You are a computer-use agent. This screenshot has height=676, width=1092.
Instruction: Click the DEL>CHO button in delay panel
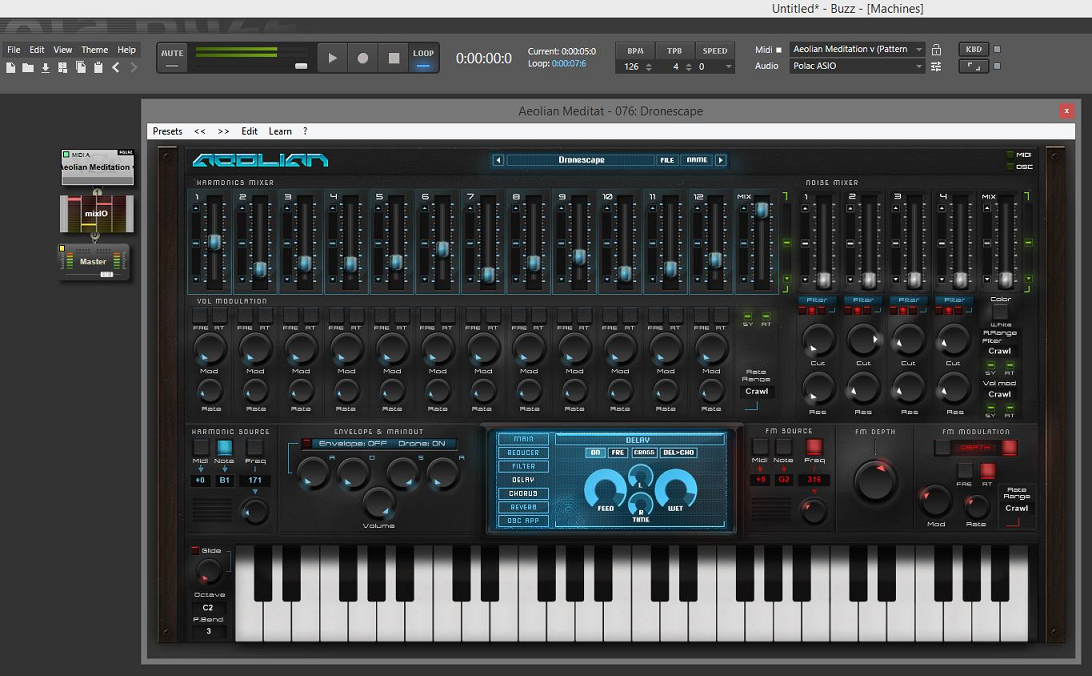click(x=678, y=453)
